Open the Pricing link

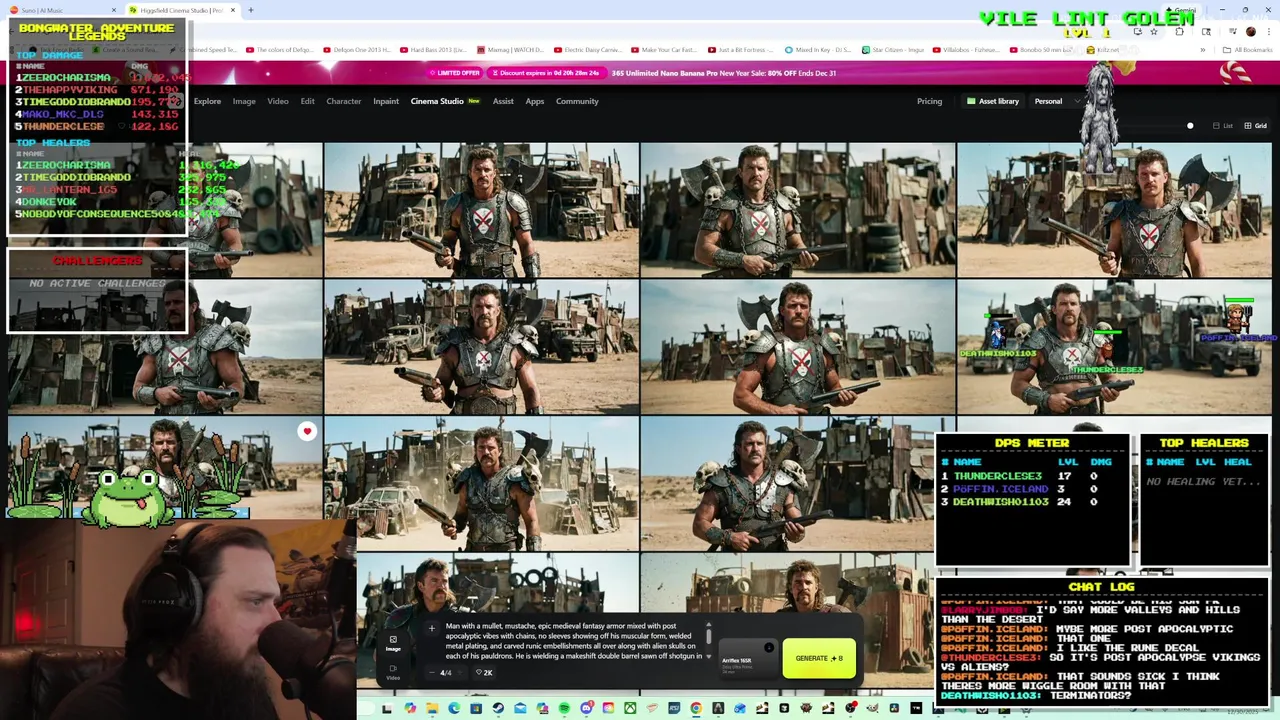click(929, 101)
